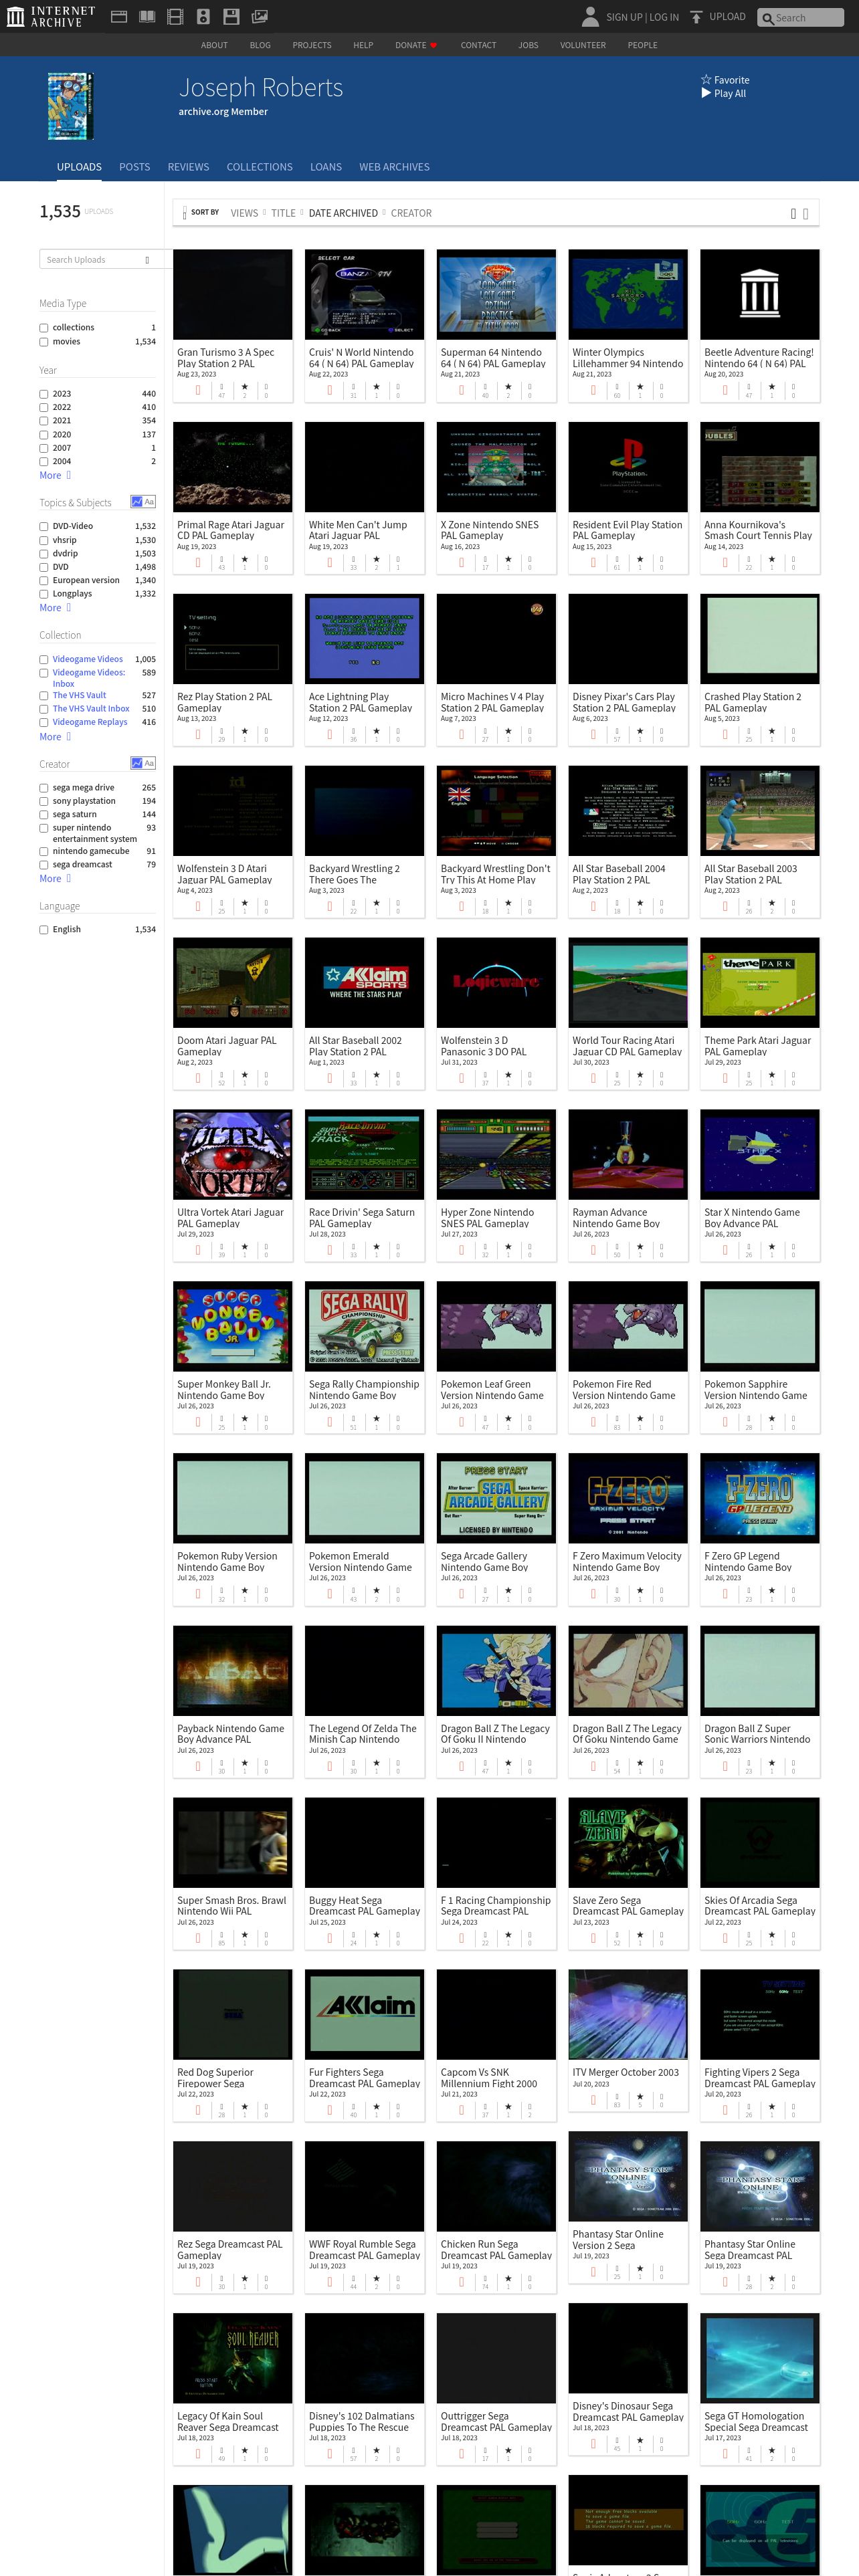The image size is (859, 2576).
Task: Open the Texts book icon in top bar
Action: [147, 16]
